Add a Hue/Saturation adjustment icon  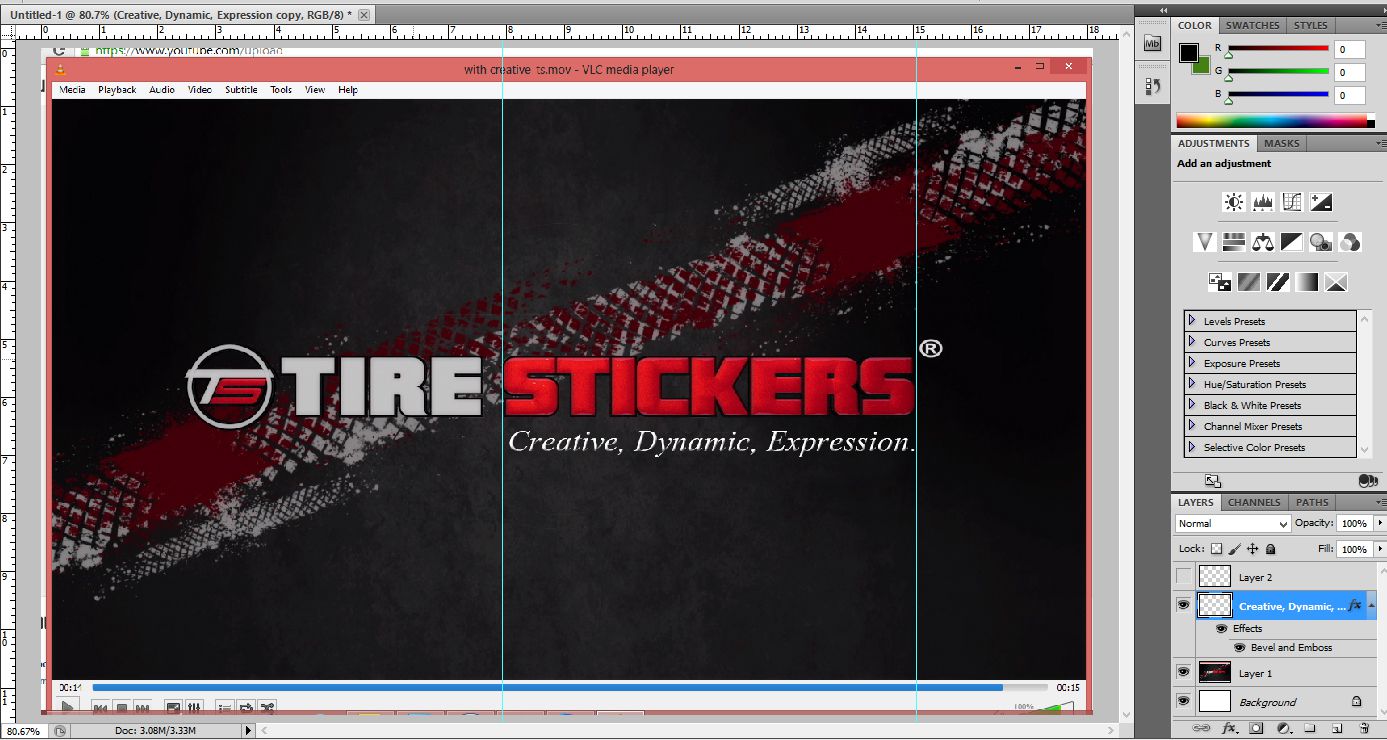tap(1234, 242)
